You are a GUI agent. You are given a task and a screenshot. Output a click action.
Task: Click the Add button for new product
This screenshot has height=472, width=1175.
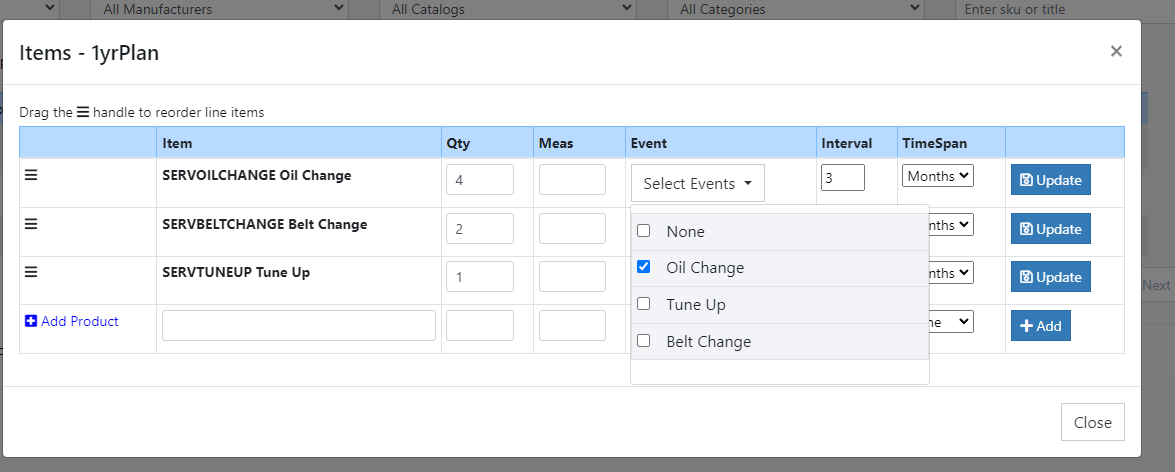click(x=1040, y=326)
